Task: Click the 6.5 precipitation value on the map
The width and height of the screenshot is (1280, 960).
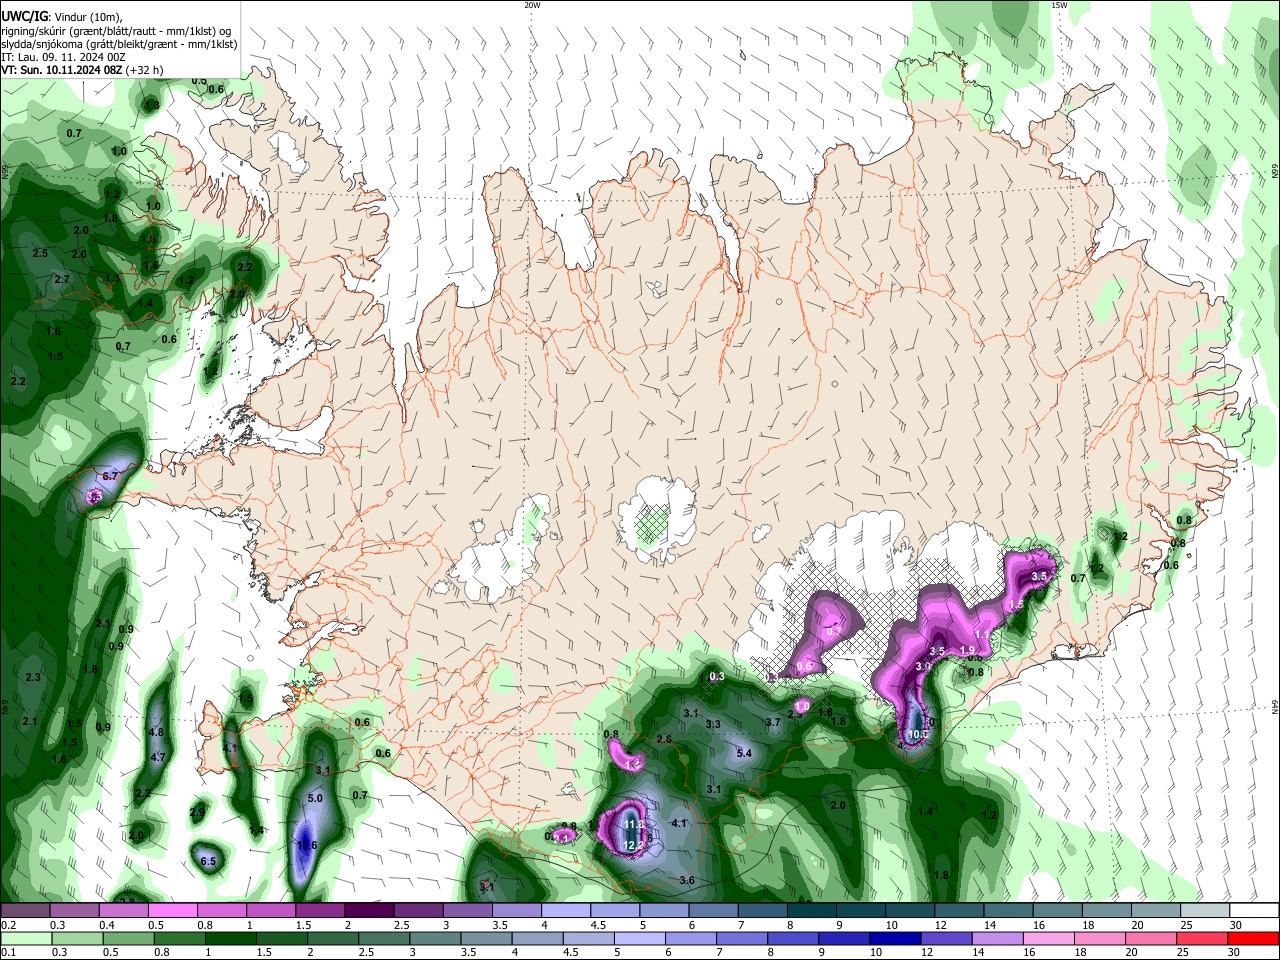Action: pyautogui.click(x=208, y=861)
